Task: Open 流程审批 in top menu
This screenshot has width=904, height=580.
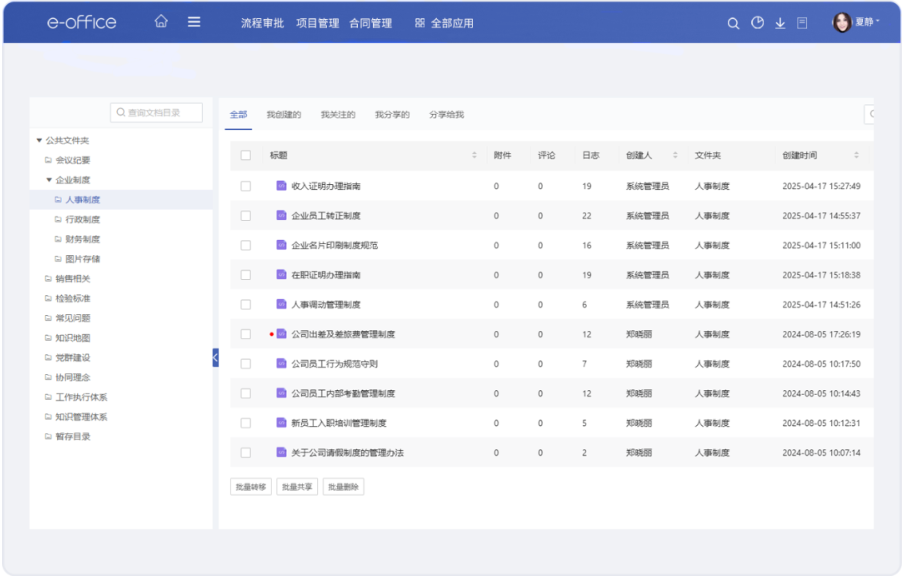Action: tap(262, 23)
